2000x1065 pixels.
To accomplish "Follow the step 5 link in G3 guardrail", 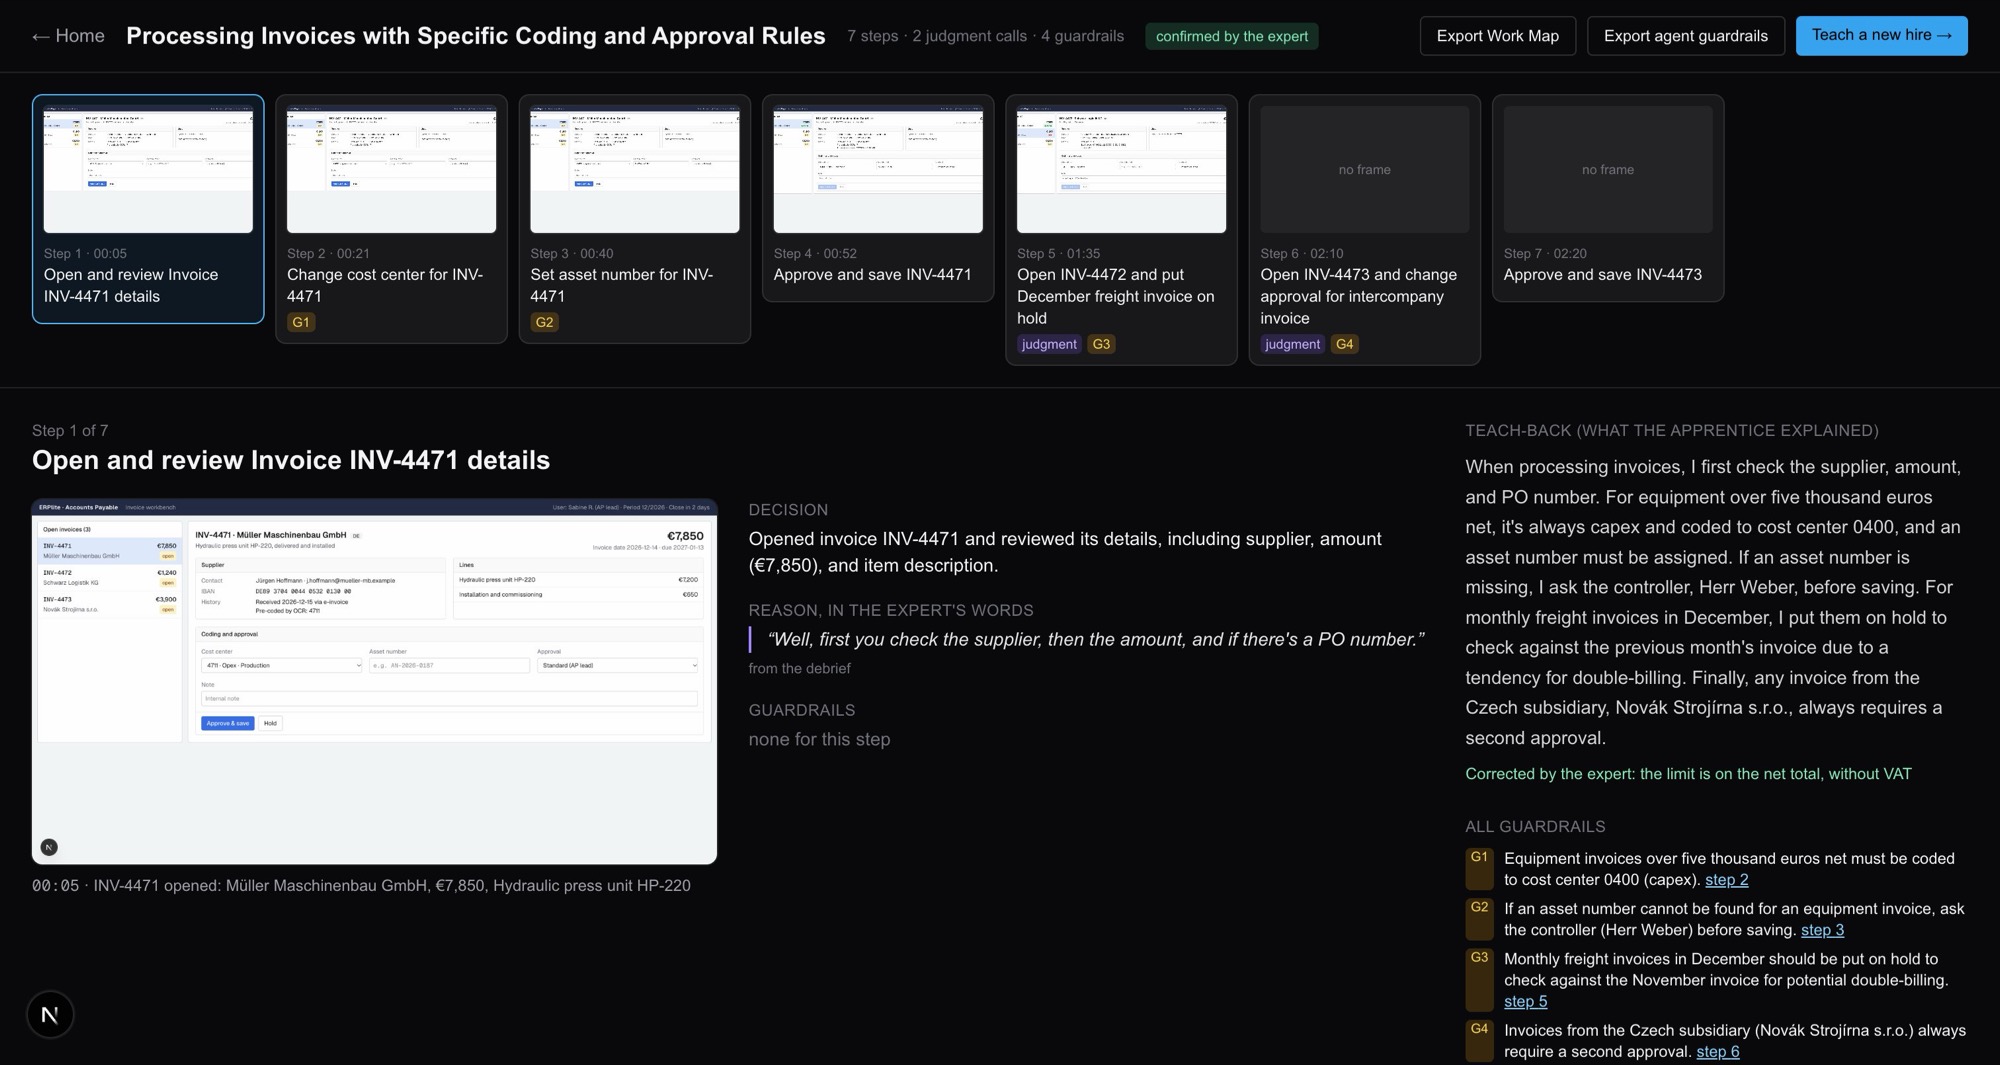I will pyautogui.click(x=1525, y=1001).
